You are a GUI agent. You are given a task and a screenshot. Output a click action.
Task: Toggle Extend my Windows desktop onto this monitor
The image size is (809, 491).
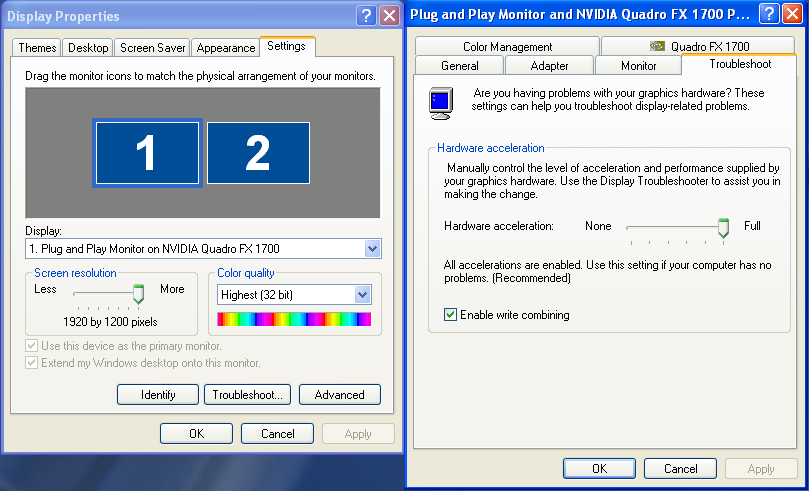point(31,363)
